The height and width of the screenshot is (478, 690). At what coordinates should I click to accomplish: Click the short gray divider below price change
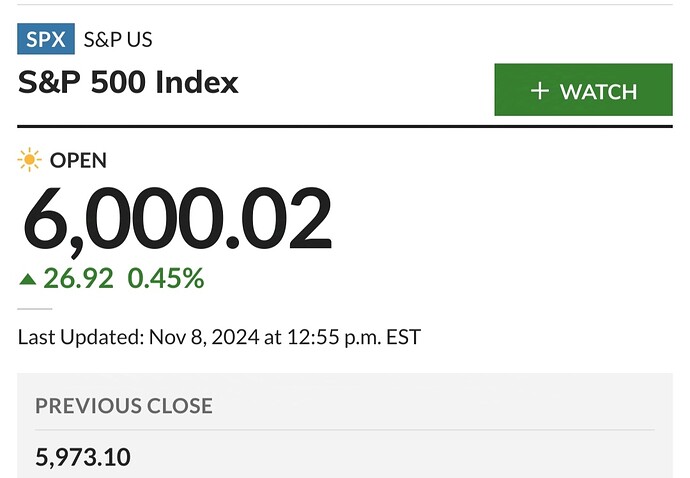35,309
